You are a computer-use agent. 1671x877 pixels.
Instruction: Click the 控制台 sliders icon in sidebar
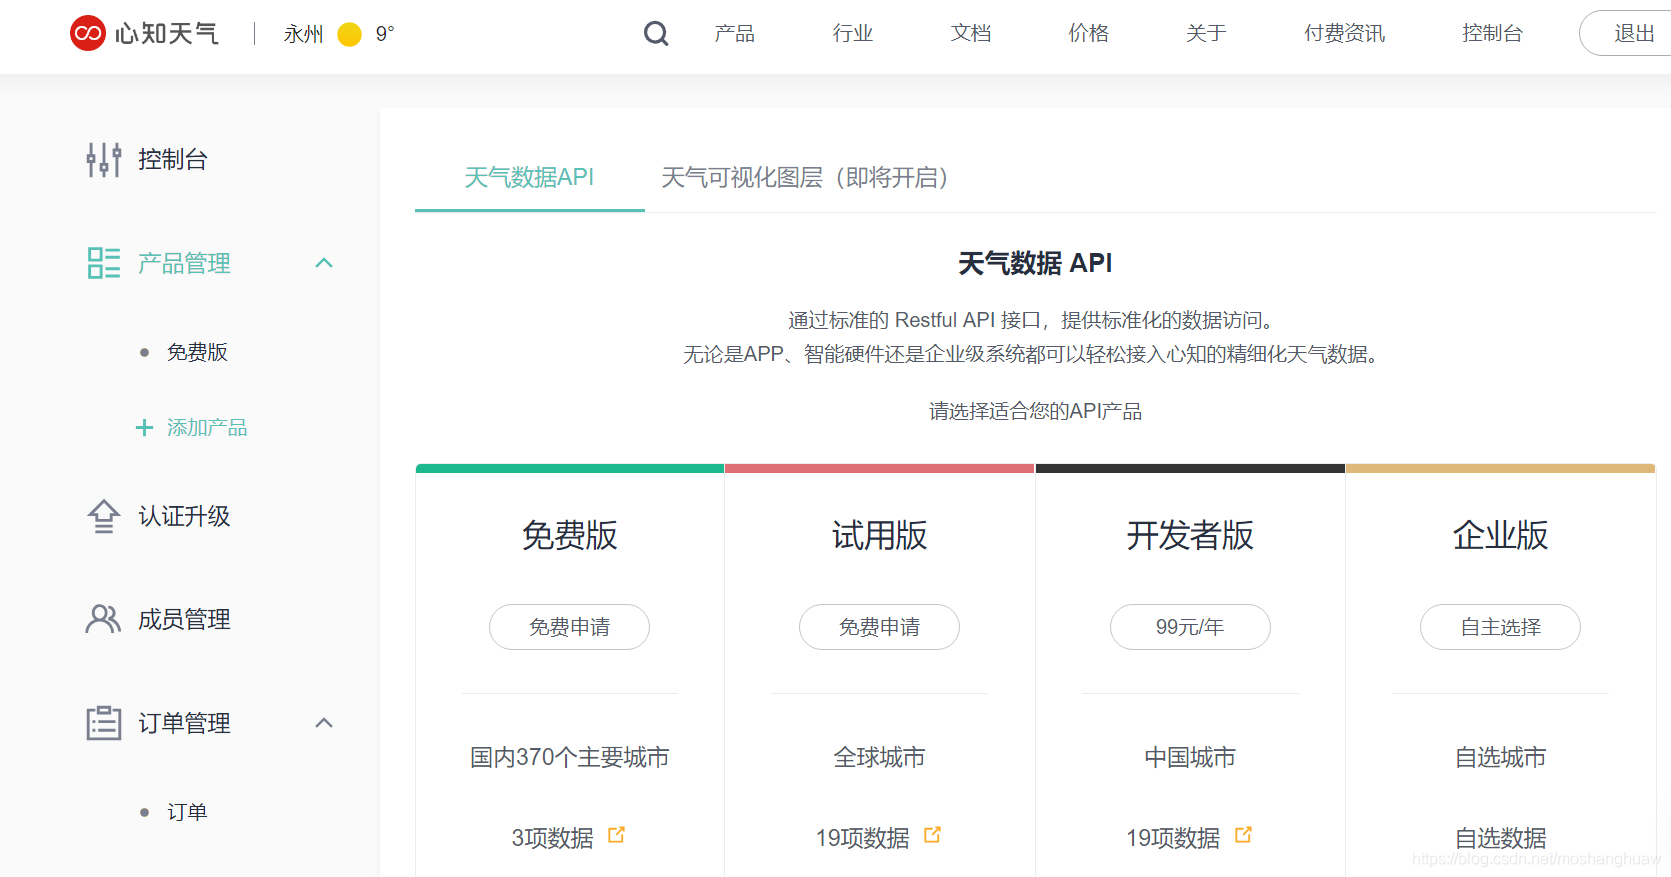pos(104,159)
